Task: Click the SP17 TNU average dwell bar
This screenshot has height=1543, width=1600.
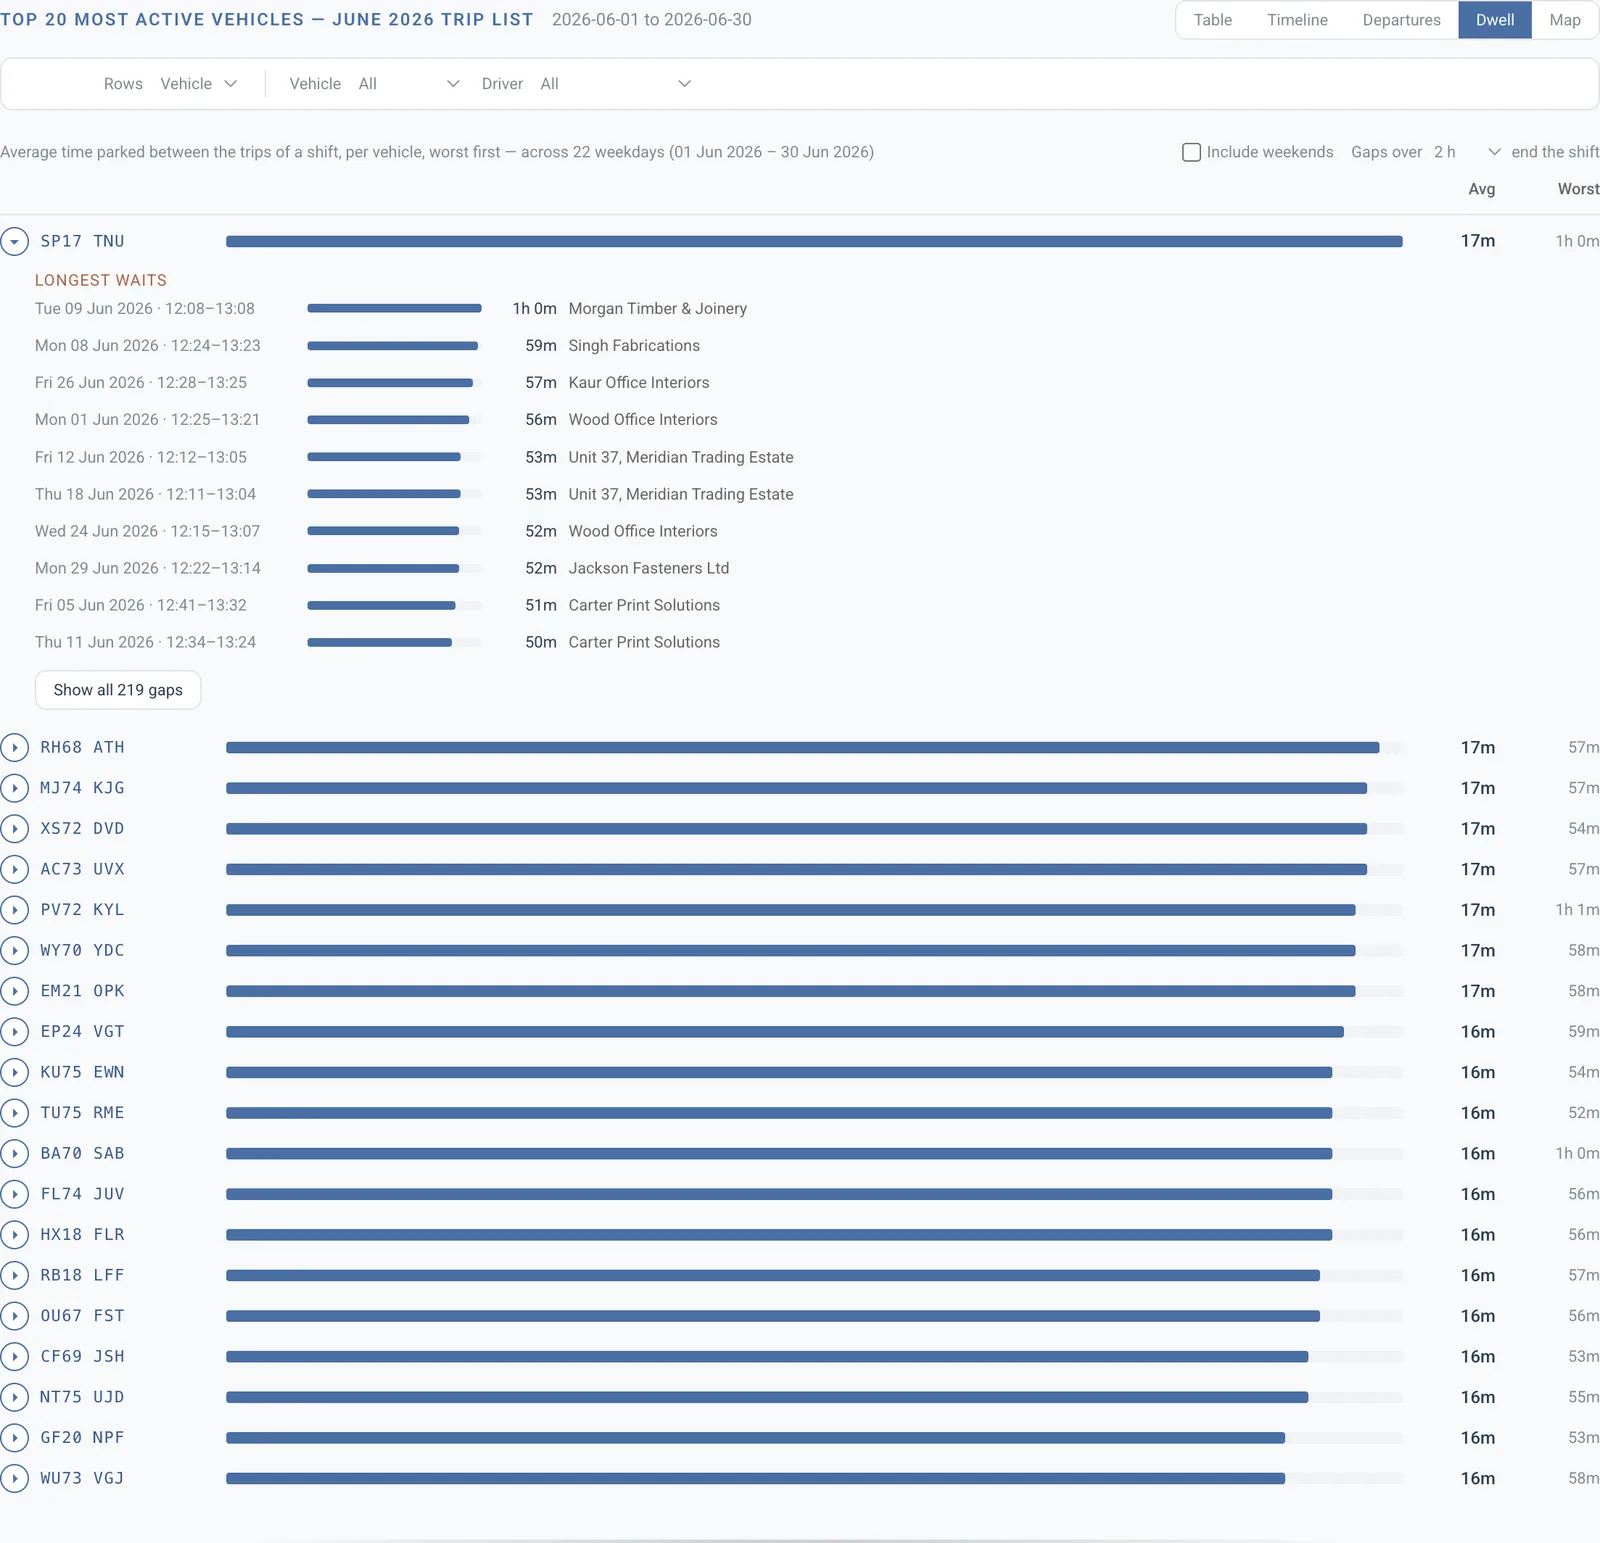Action: [814, 241]
